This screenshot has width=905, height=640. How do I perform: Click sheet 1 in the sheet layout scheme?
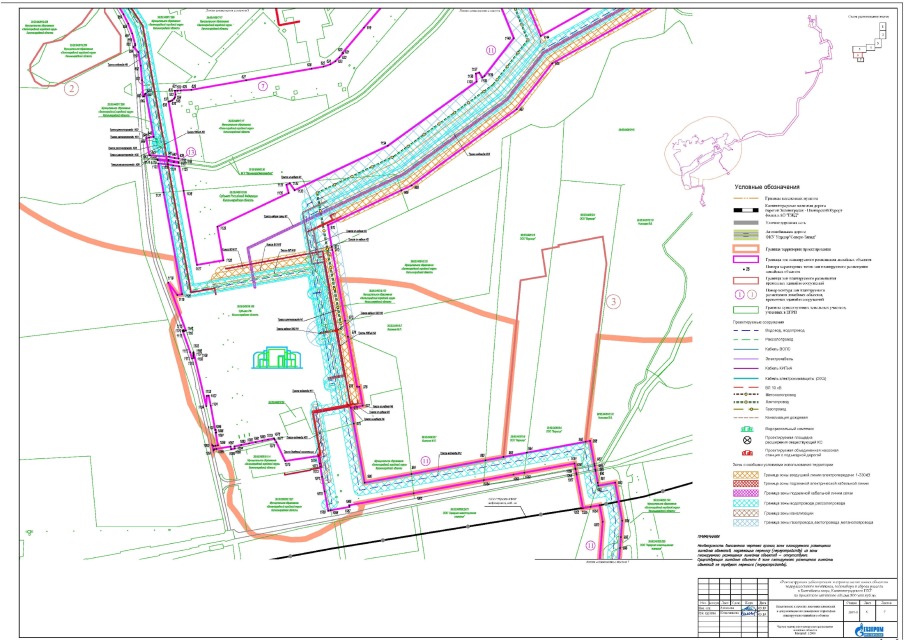pos(881,27)
